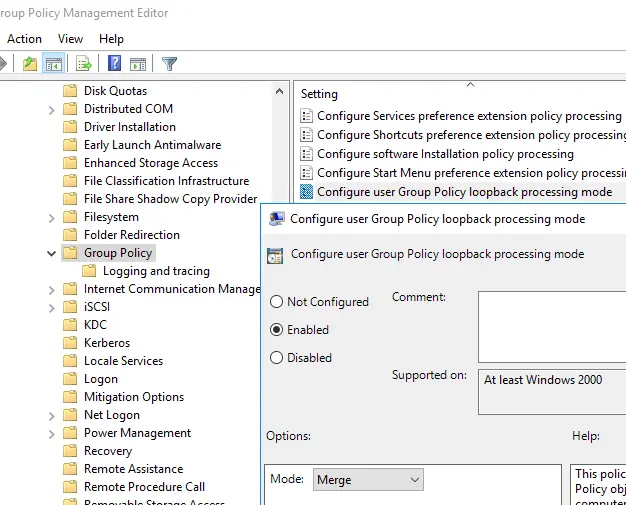The image size is (626, 505).
Task: Click the Disk Quotas folder icon
Action: [70, 91]
